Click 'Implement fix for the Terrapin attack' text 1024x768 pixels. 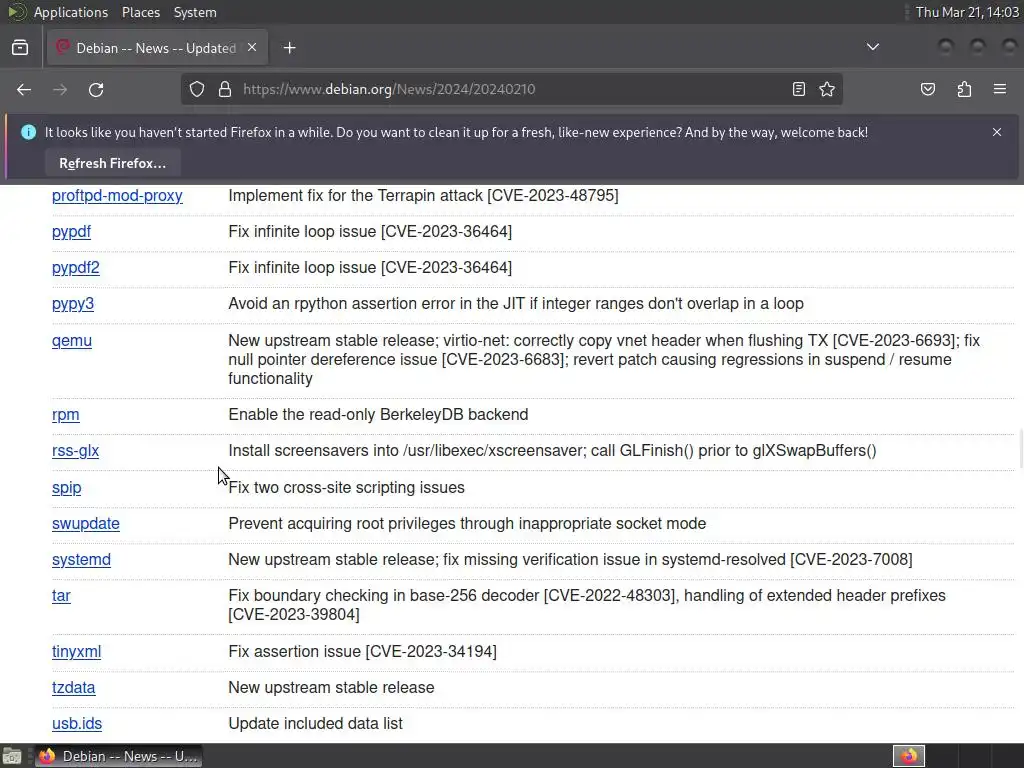point(423,196)
